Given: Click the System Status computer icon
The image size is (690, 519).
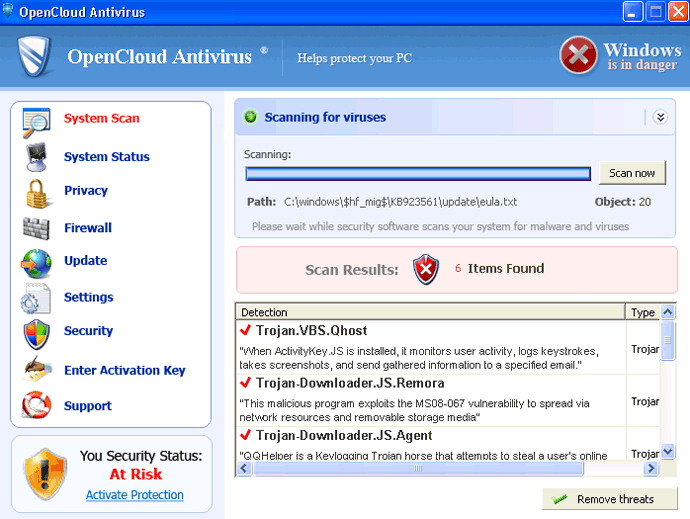Looking at the screenshot, I should click(36, 156).
